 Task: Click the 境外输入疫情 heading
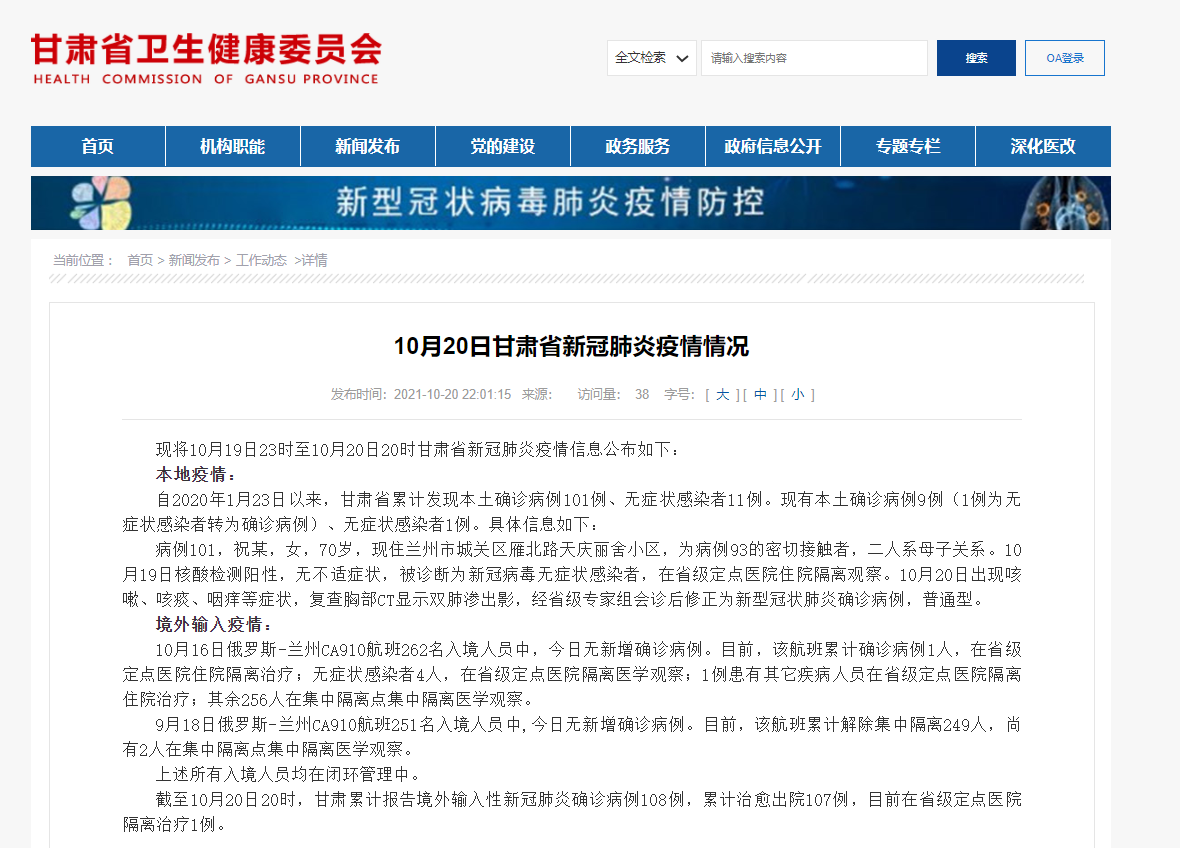click(x=213, y=625)
